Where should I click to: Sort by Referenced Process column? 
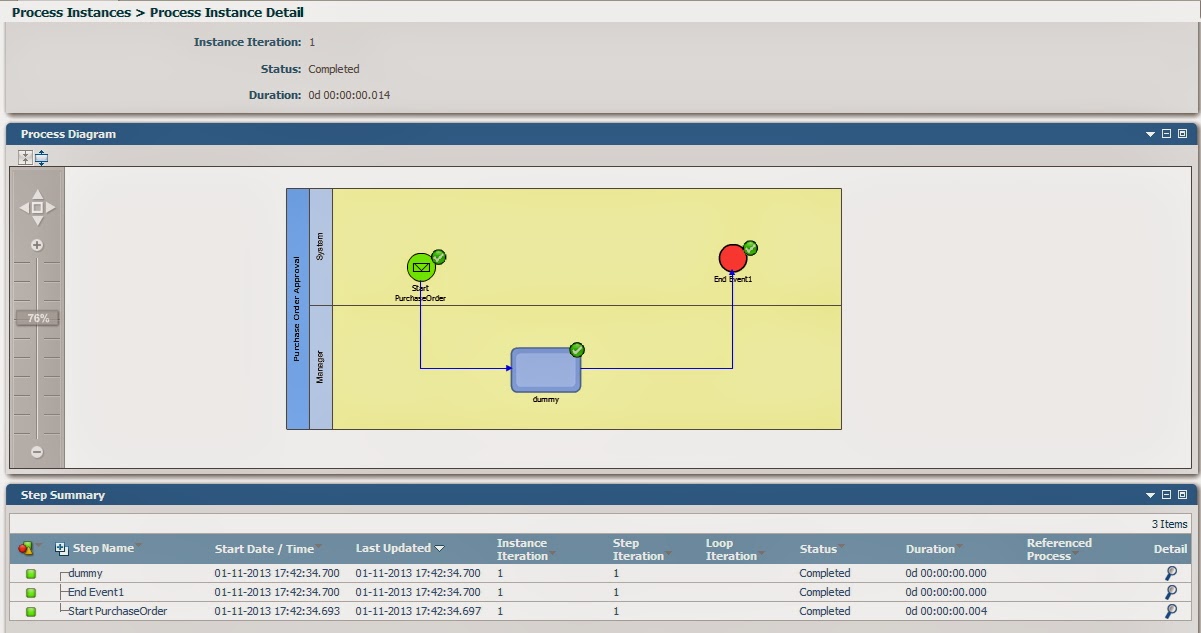click(x=1059, y=549)
